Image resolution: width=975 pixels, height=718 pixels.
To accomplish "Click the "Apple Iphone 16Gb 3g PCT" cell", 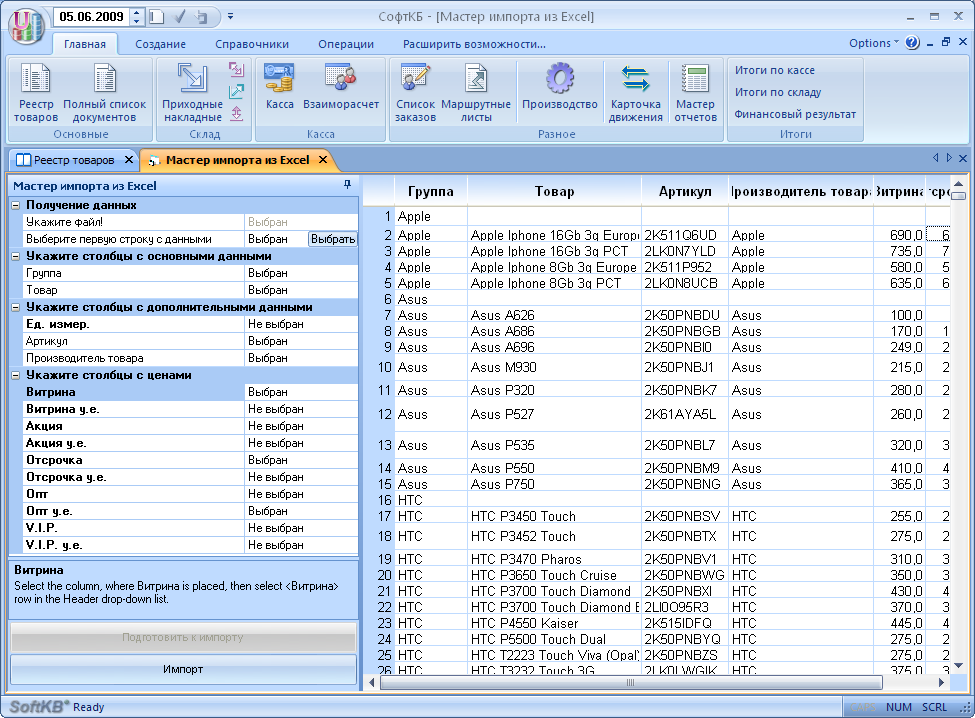I will 554,251.
